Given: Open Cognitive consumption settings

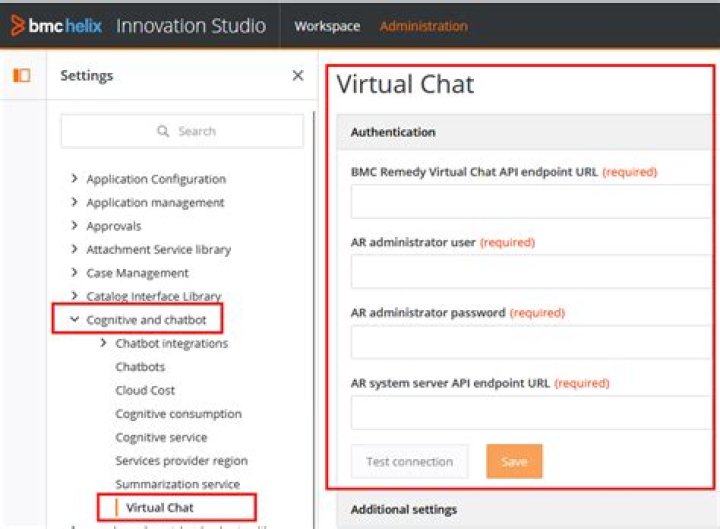Looking at the screenshot, I should [x=179, y=414].
